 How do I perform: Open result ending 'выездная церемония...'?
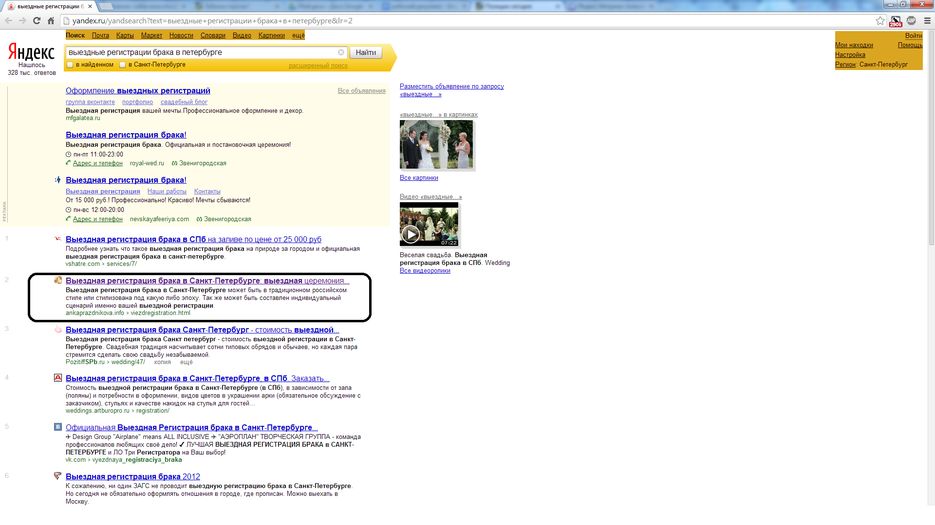(207, 280)
